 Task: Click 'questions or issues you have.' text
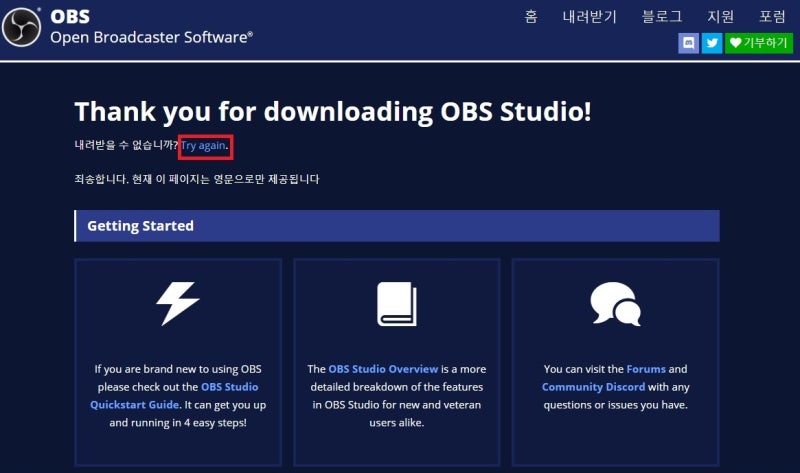point(615,405)
